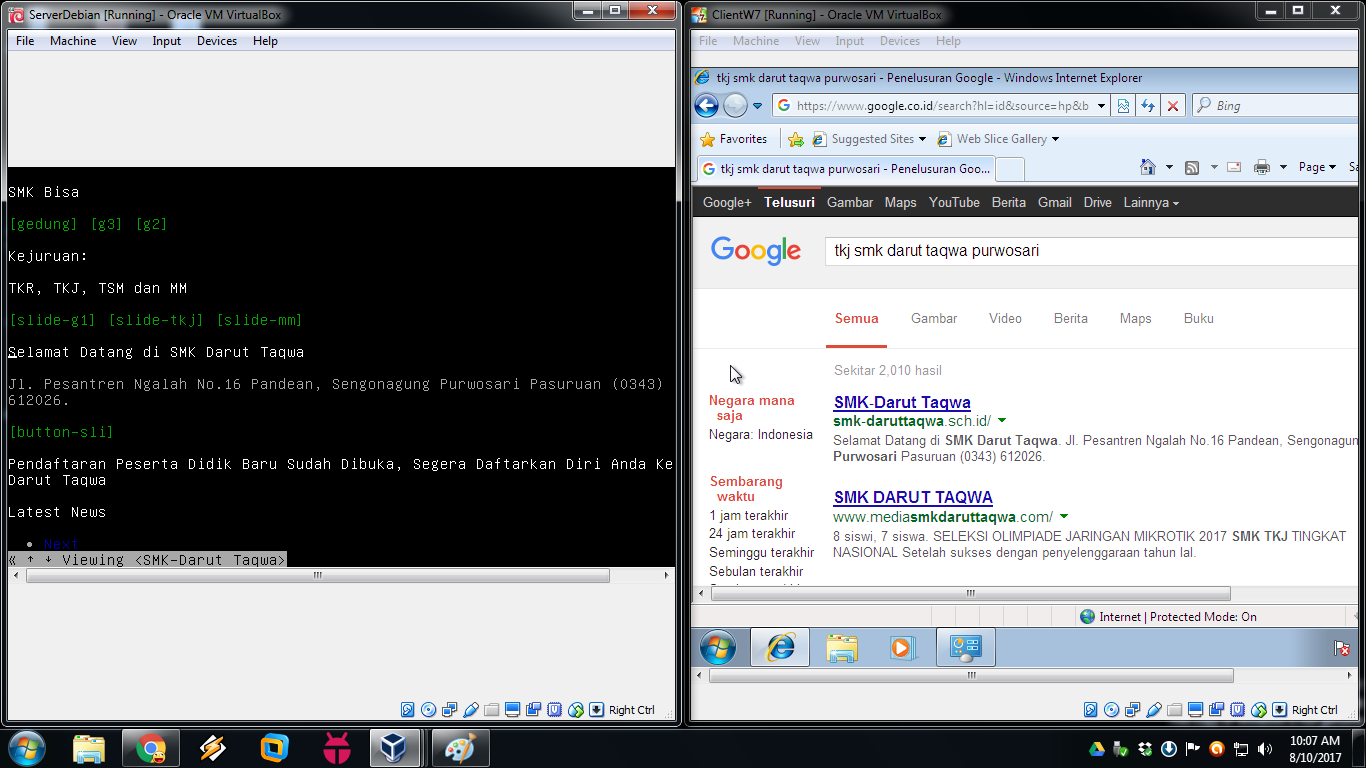Expand the Suggested Sites dropdown

click(922, 139)
